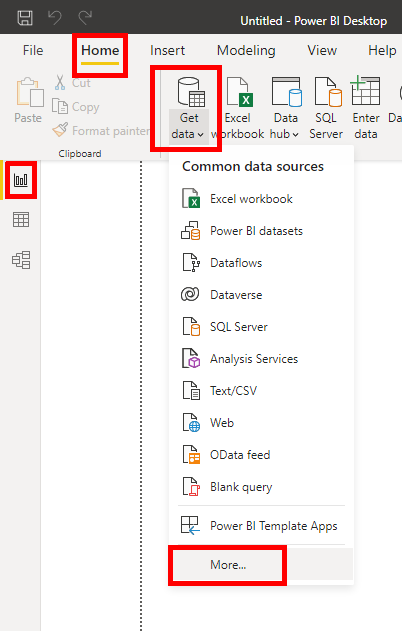Click the Cut scissors button
Screen dimensions: 402x631
72,83
